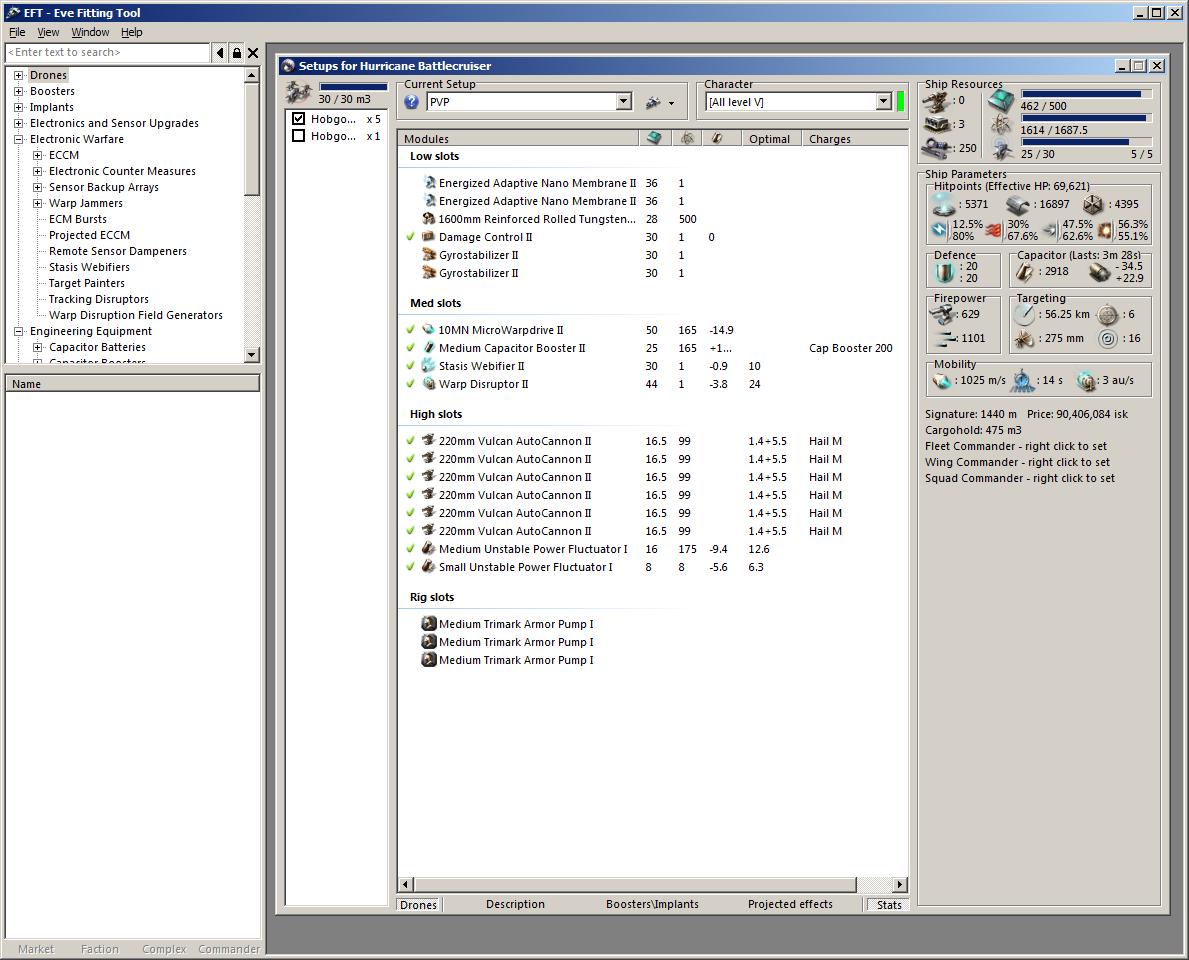1189x960 pixels.
Task: Open the Character All level V dropdown
Action: [883, 102]
